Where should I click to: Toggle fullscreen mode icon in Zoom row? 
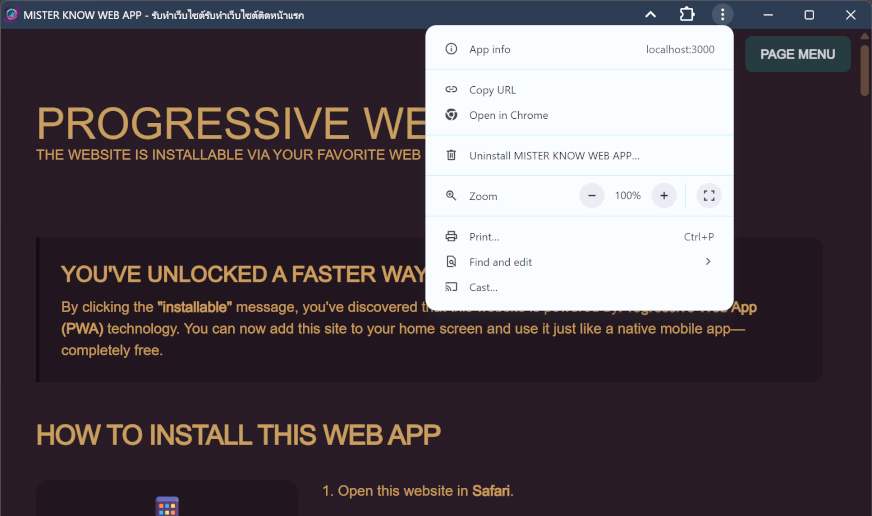tap(709, 196)
